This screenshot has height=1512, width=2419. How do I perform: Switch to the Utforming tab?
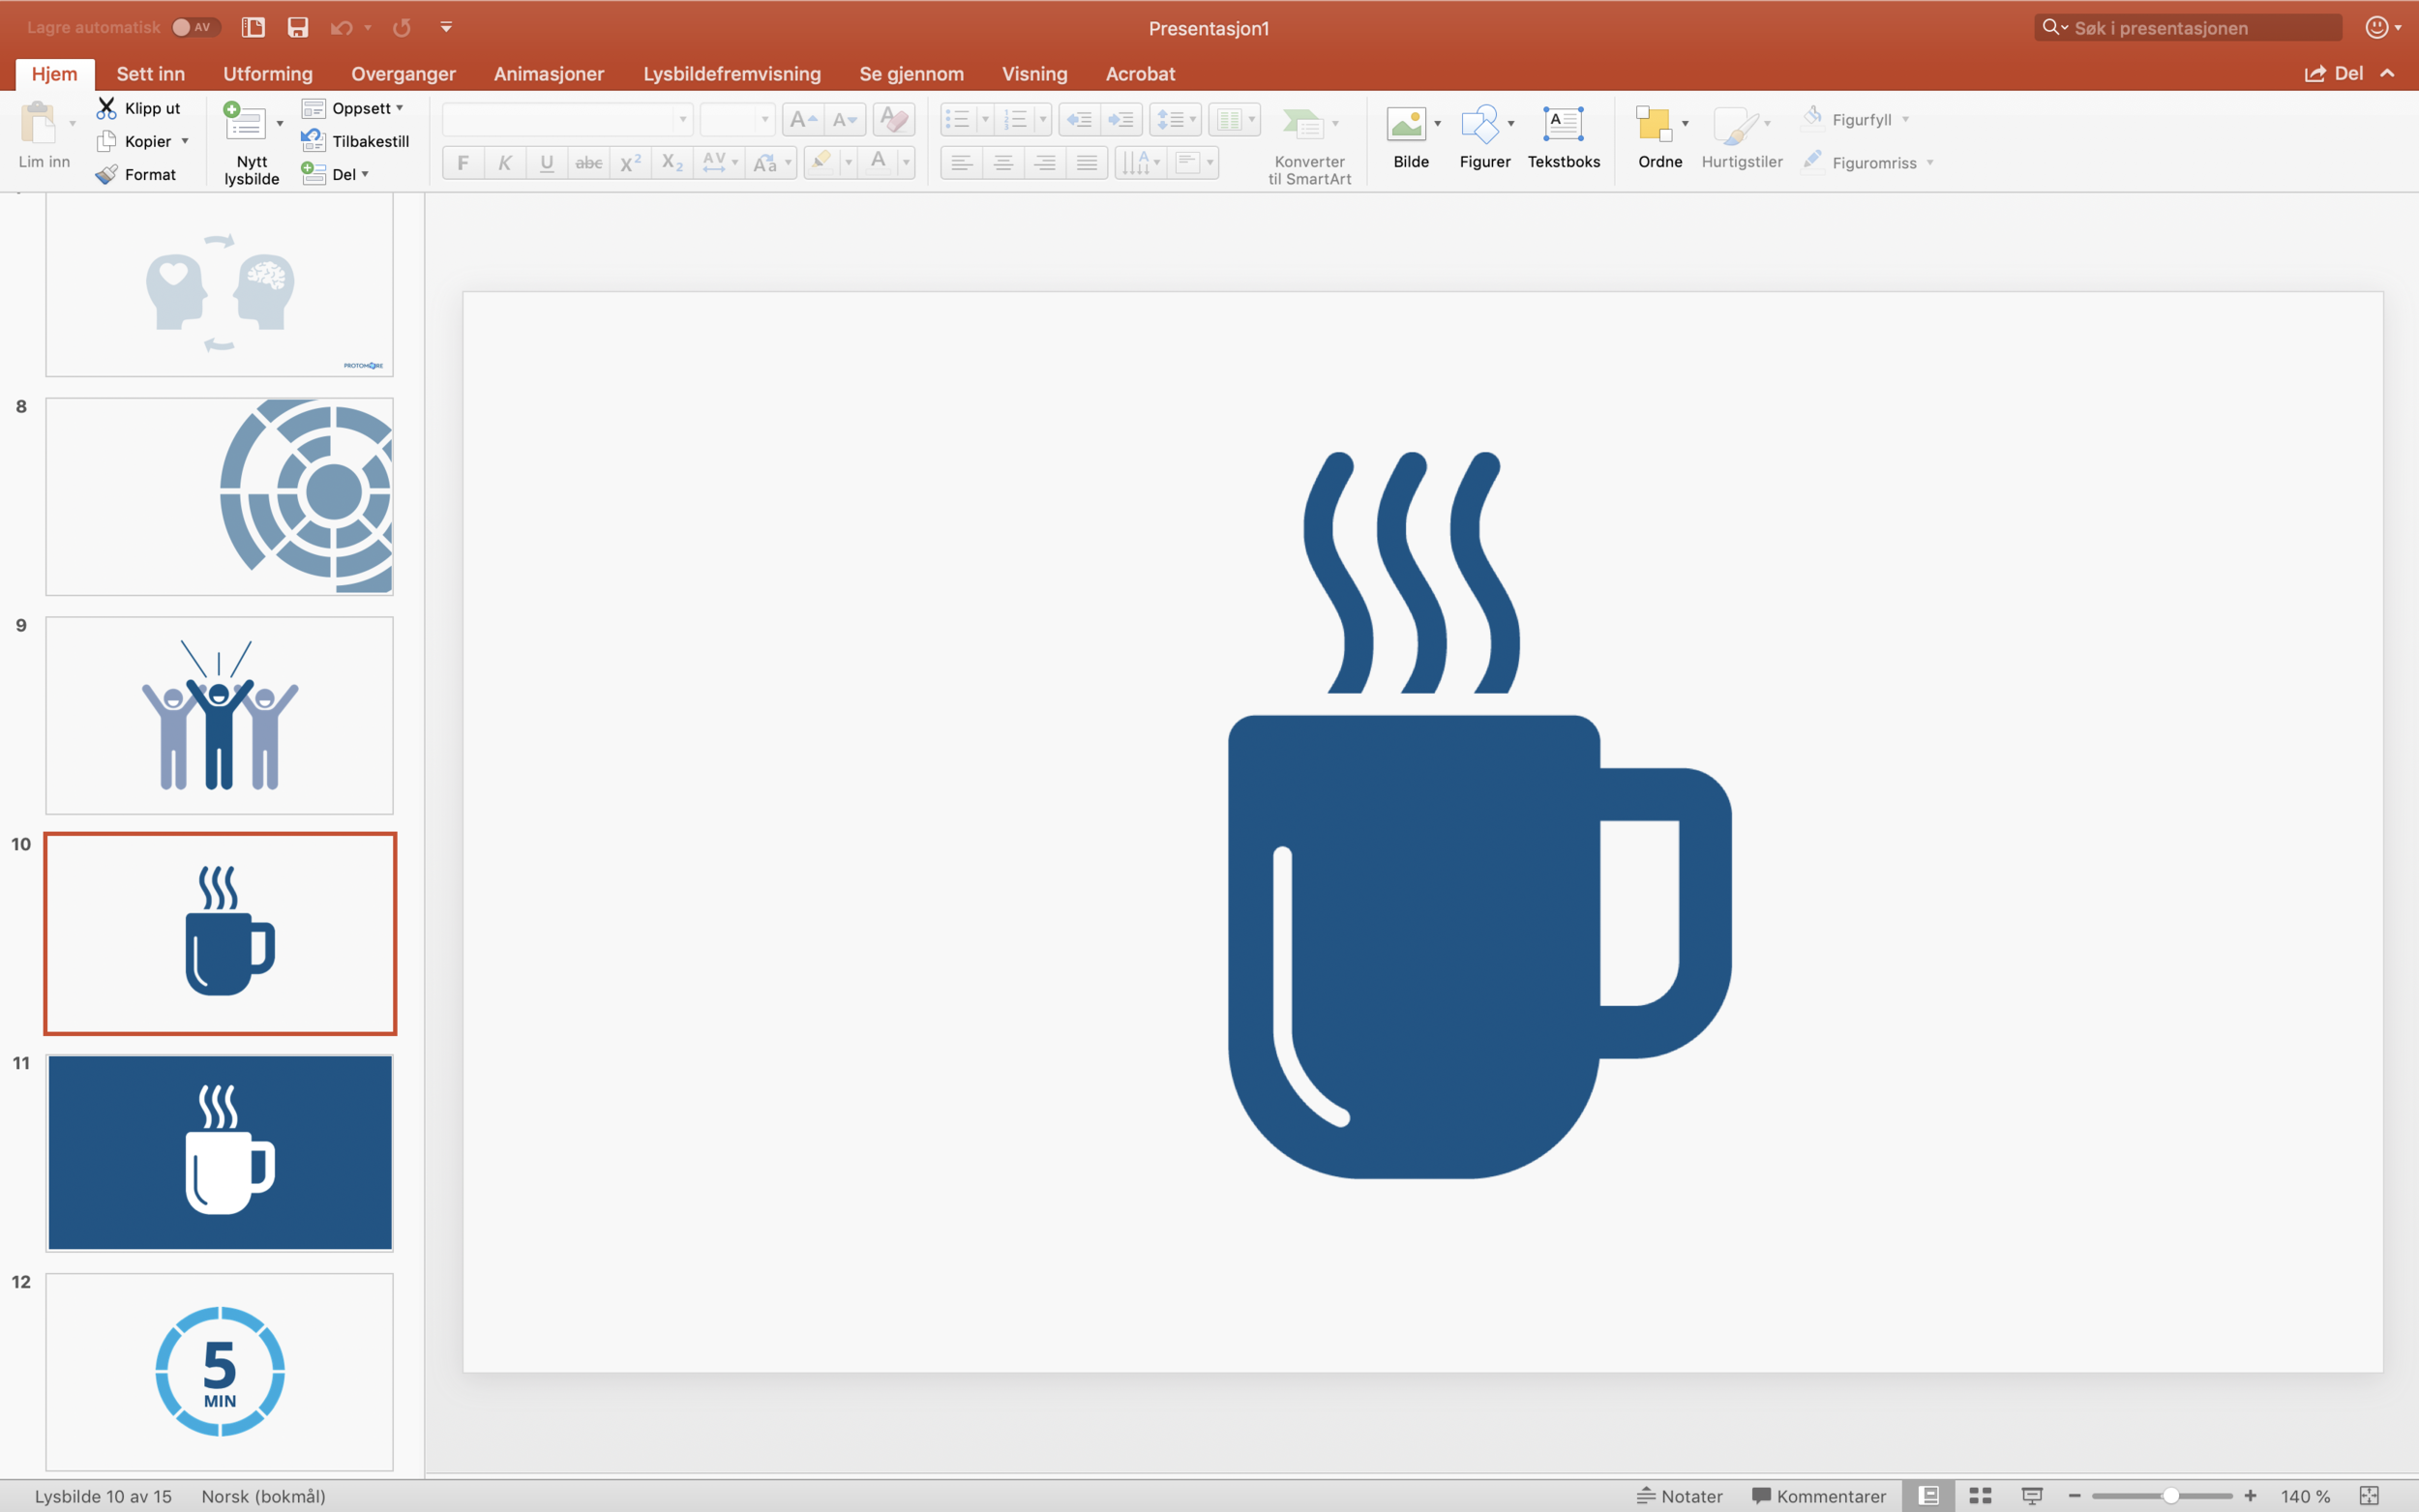pos(268,74)
